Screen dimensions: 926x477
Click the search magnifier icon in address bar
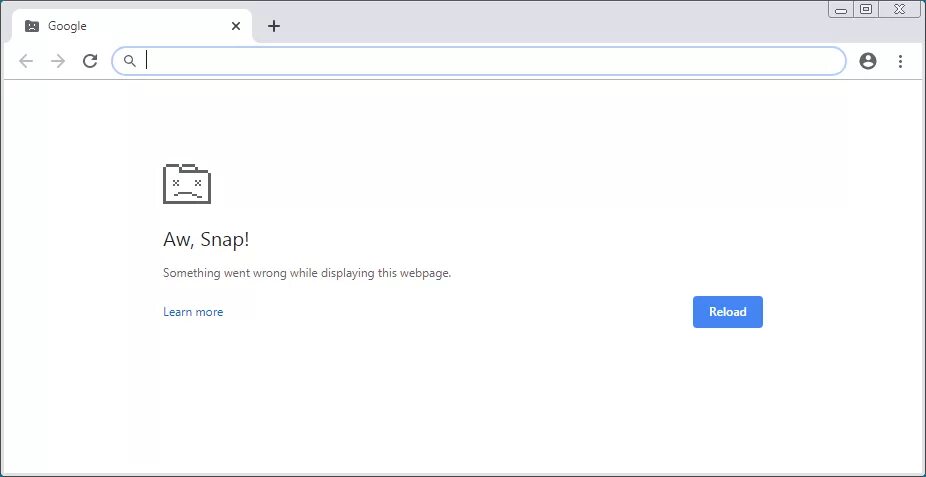click(130, 61)
